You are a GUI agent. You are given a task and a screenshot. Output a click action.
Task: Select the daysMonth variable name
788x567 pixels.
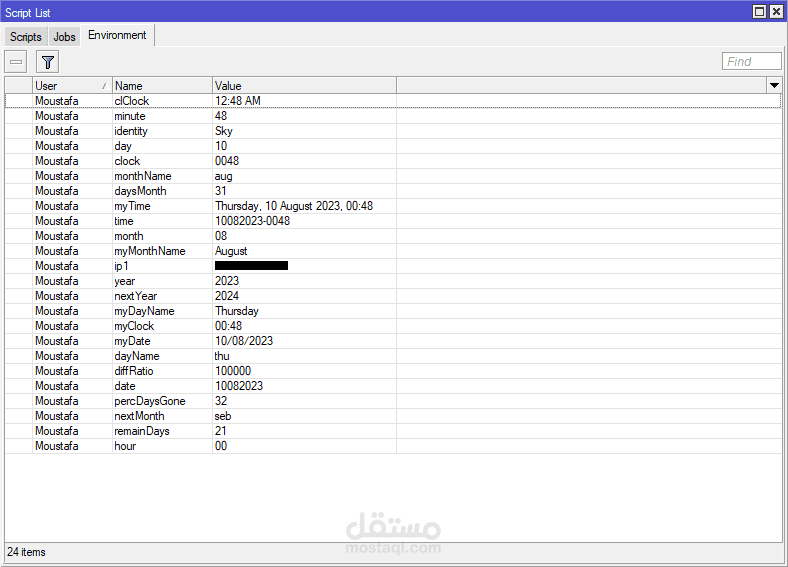coord(140,192)
